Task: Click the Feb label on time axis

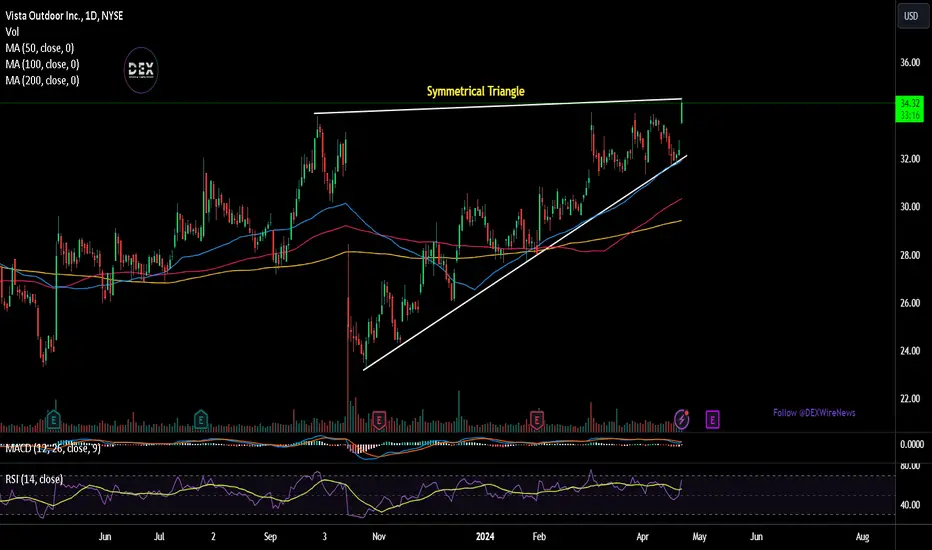Action: (x=539, y=536)
